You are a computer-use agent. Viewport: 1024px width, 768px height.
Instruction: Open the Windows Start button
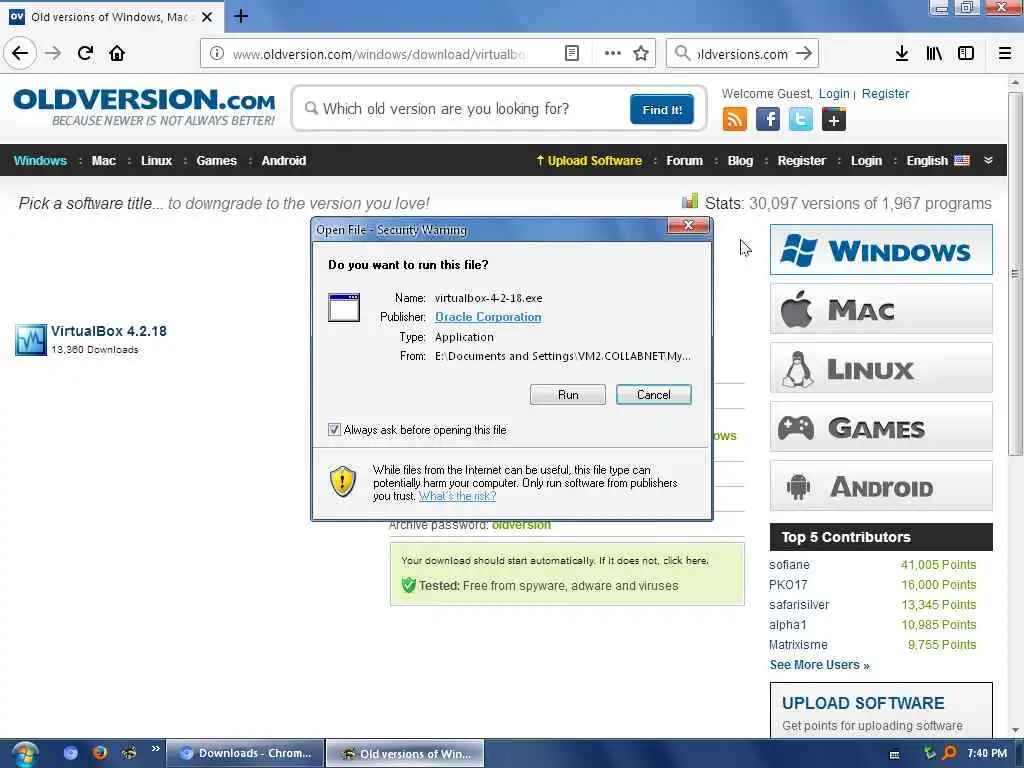(24, 754)
